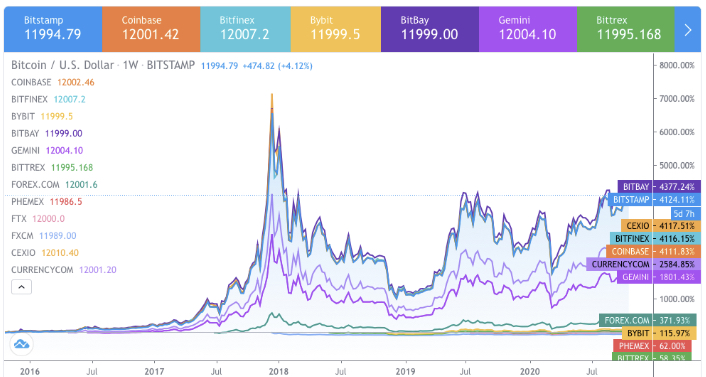
Task: Click the FXCM 11989.00 legend entry
Action: (x=44, y=236)
